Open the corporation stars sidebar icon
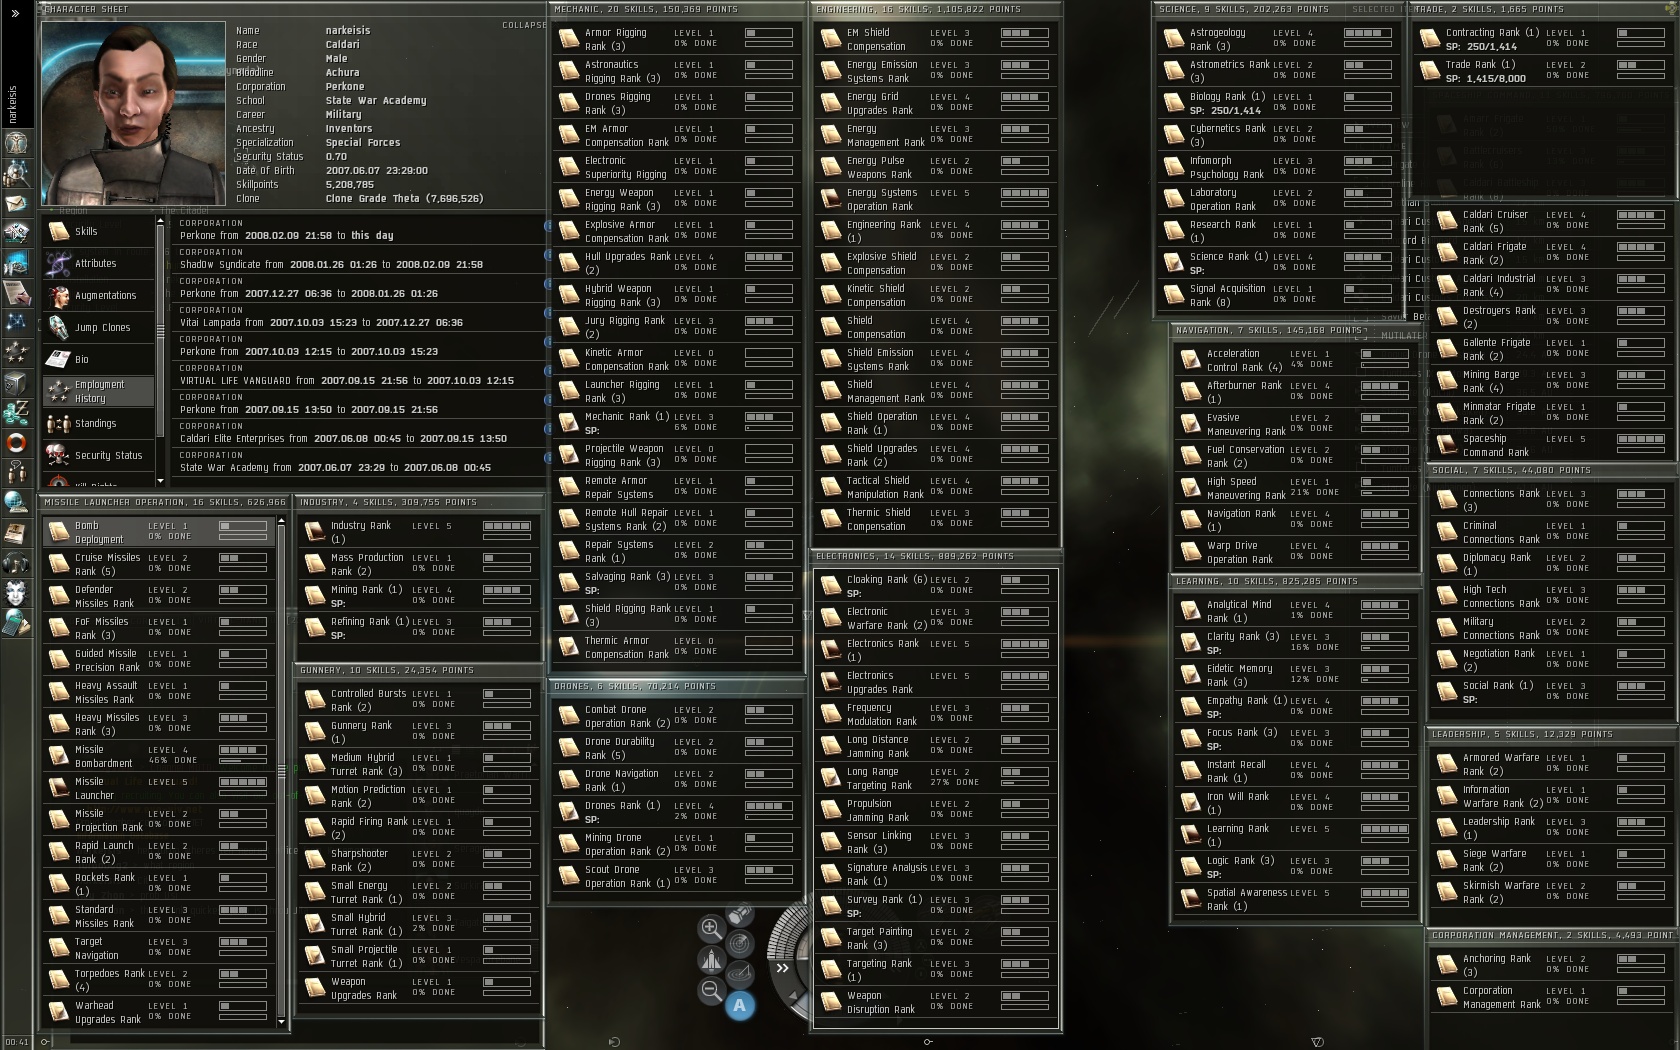1680x1050 pixels. point(16,352)
